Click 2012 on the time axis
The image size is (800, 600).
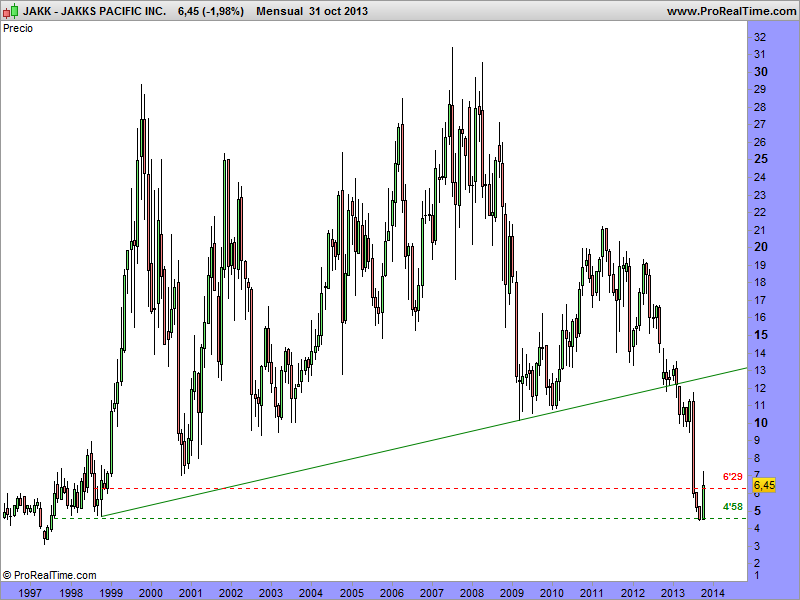pyautogui.click(x=633, y=593)
